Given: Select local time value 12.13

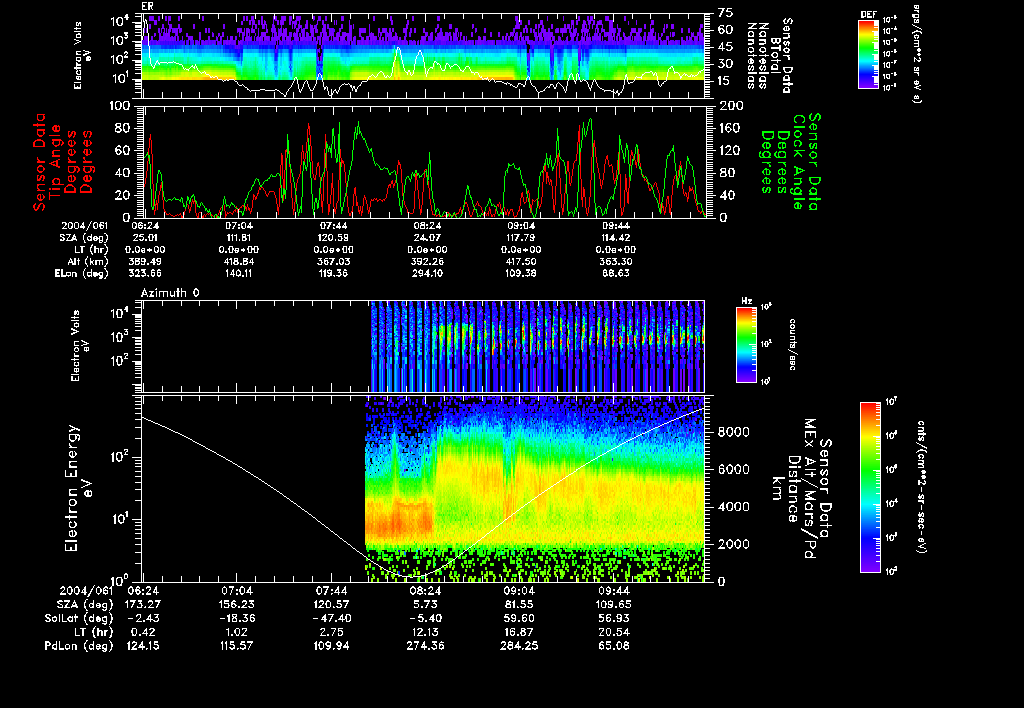Looking at the screenshot, I should coord(426,632).
